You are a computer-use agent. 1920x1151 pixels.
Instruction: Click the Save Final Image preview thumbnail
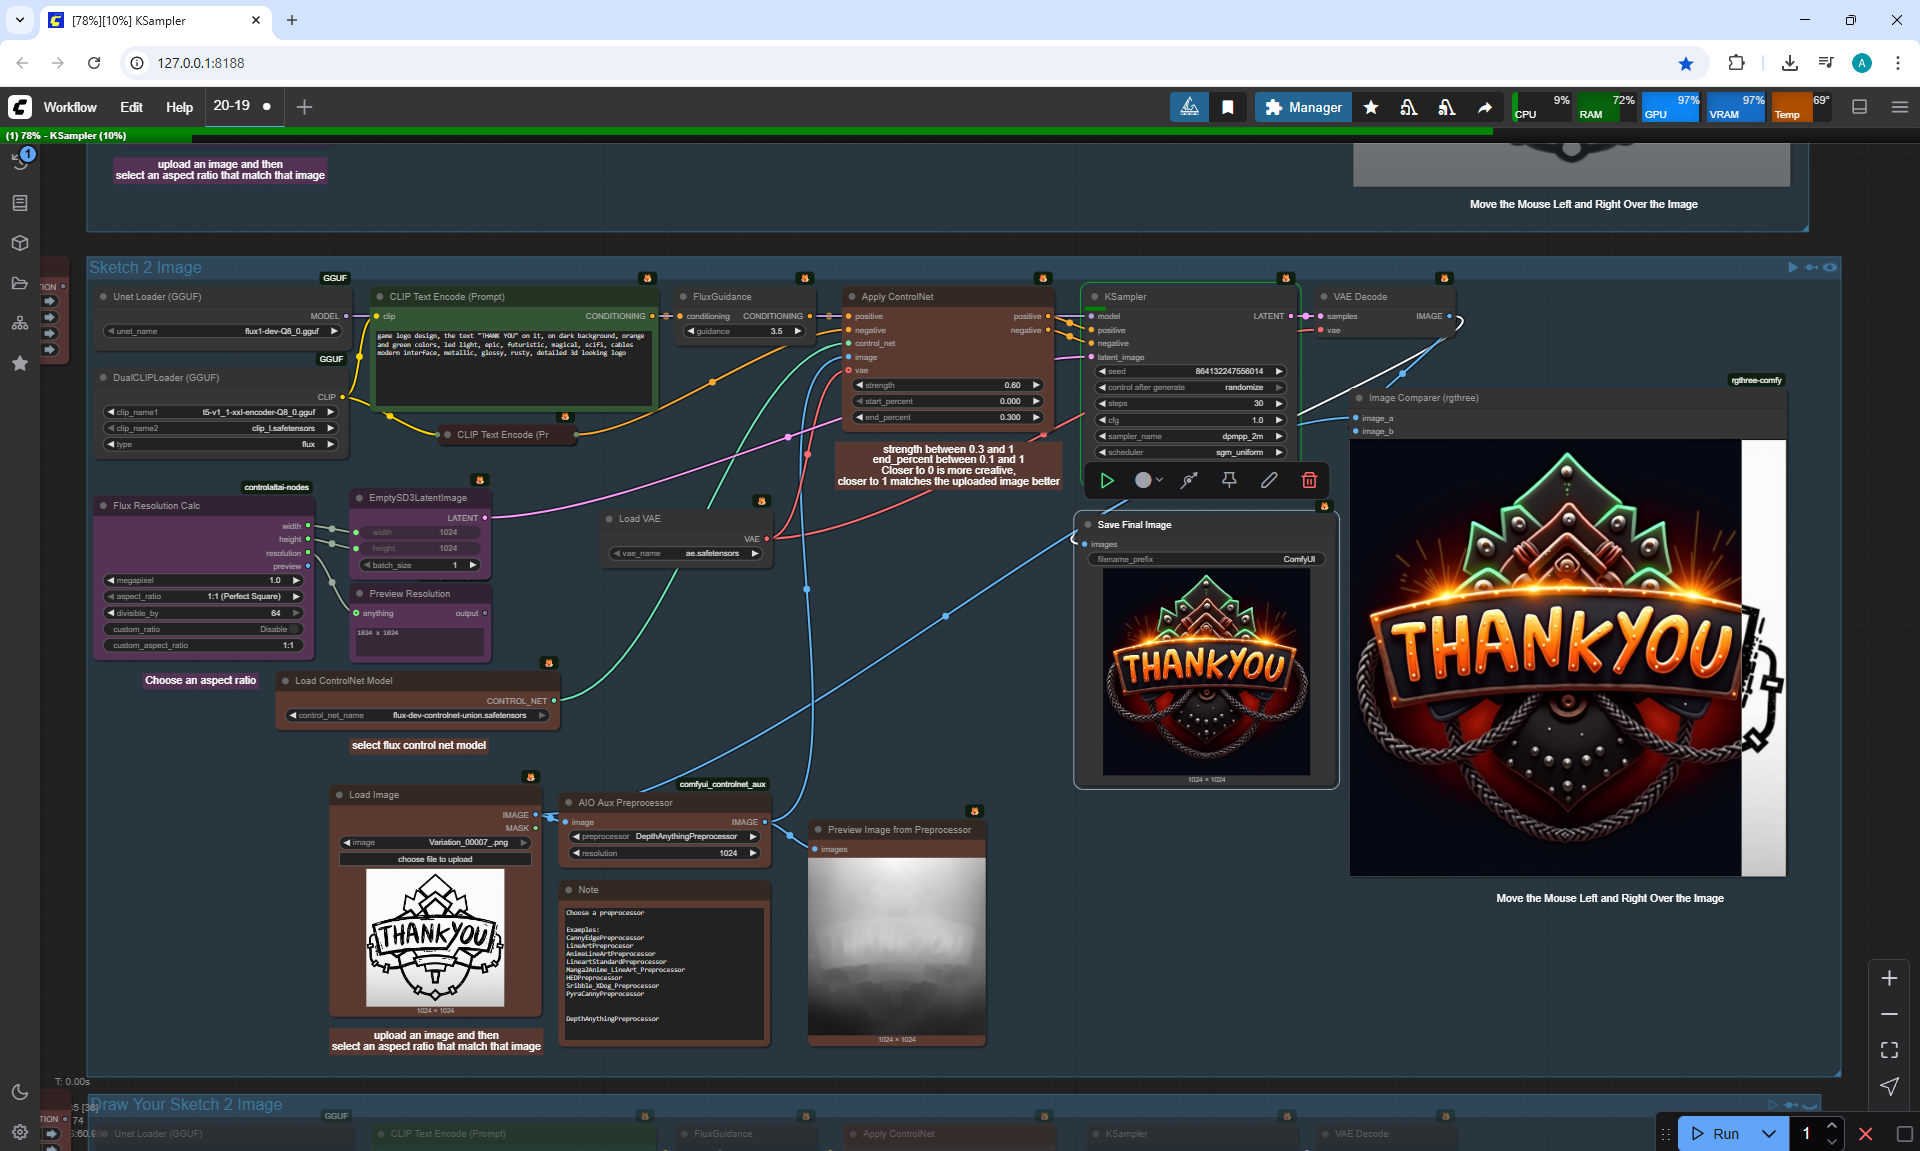[x=1206, y=673]
